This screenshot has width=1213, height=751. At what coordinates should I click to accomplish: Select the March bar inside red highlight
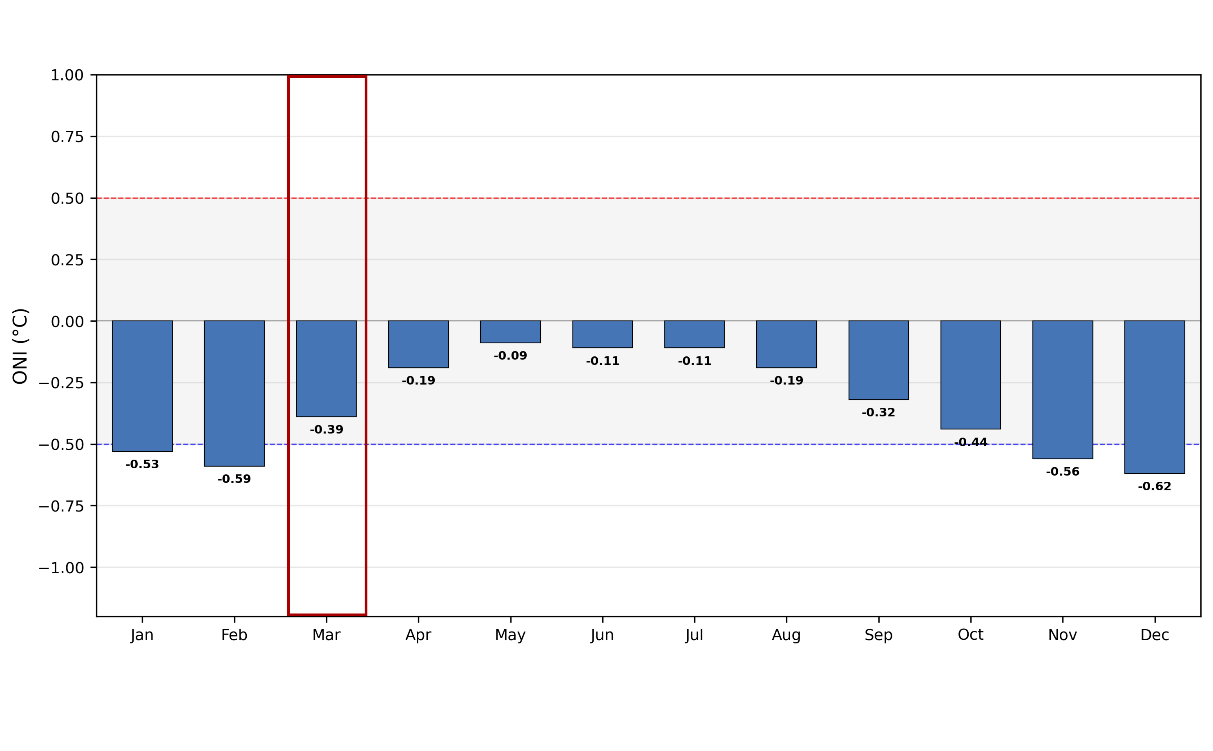click(x=326, y=369)
